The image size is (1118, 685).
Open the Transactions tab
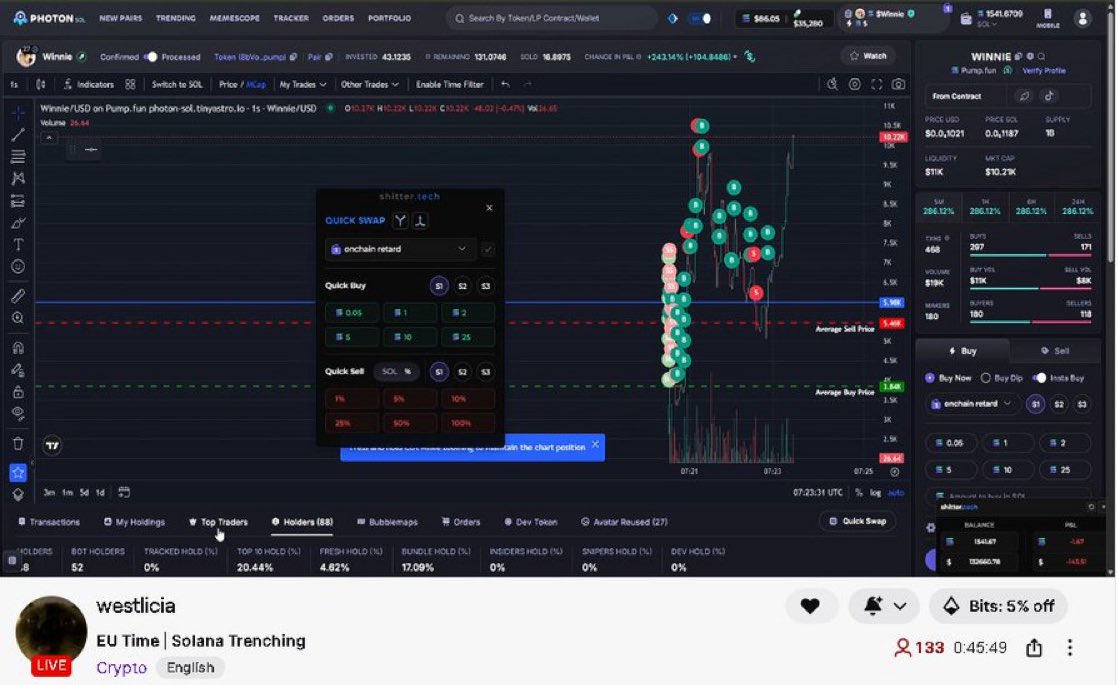click(x=48, y=522)
